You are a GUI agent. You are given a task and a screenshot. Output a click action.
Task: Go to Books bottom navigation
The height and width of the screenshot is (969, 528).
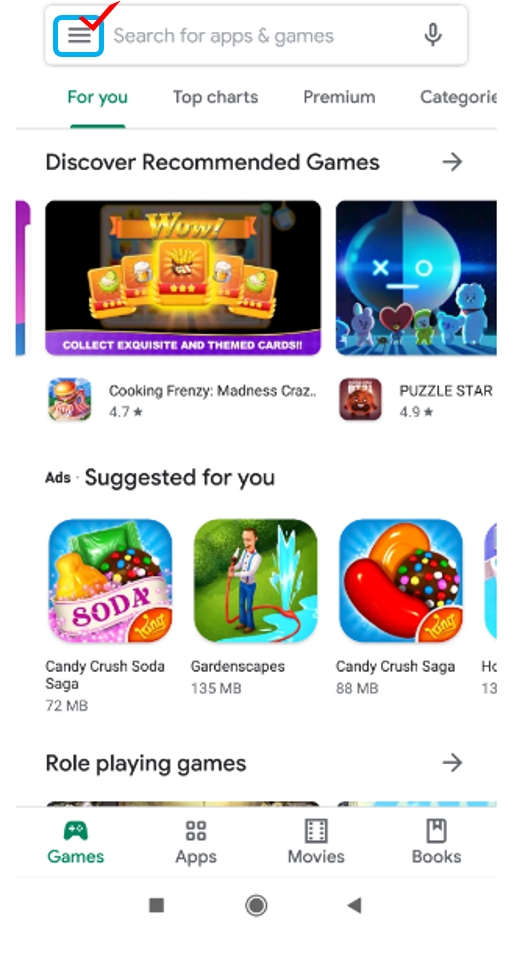[x=436, y=842]
